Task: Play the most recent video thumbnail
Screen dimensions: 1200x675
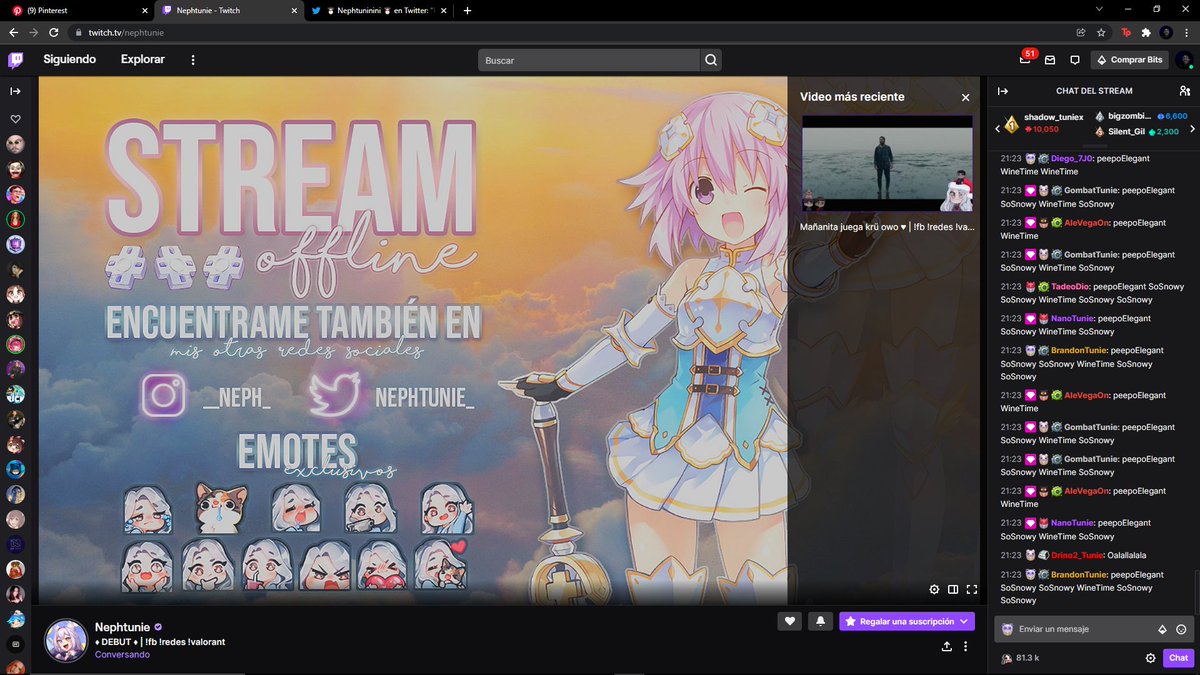Action: 886,164
